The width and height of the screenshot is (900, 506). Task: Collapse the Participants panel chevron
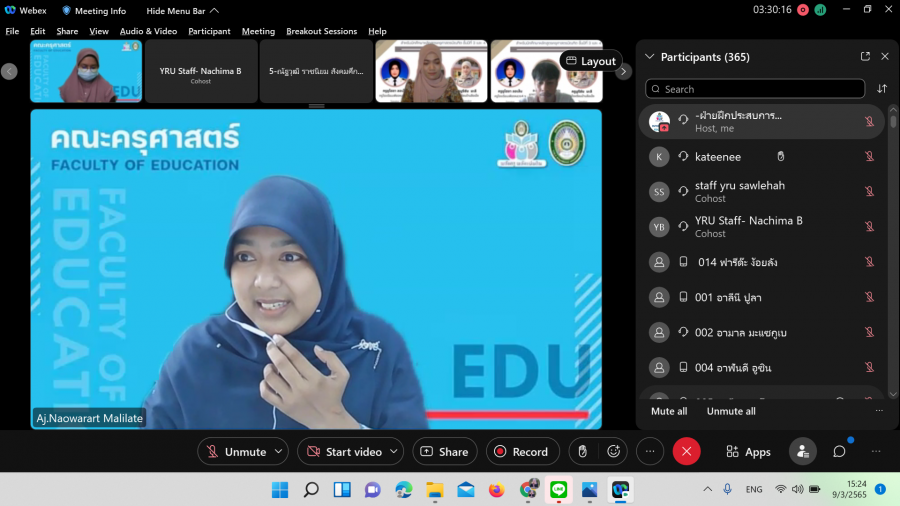[649, 57]
